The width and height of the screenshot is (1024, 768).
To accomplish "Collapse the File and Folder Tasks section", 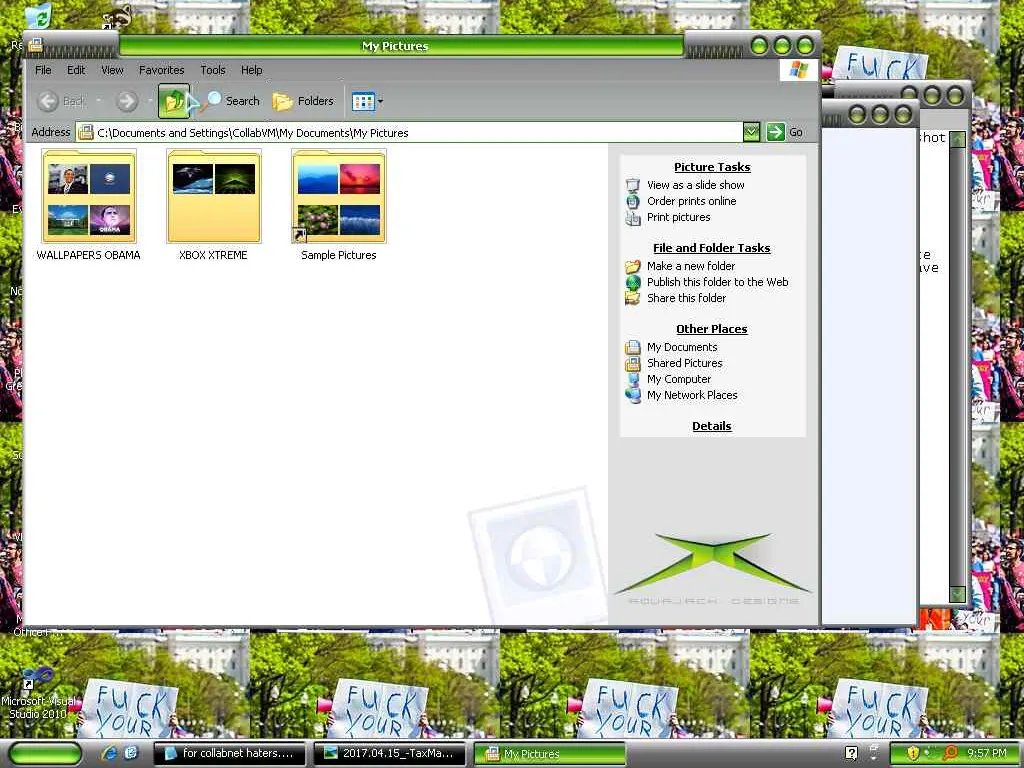I will click(712, 248).
